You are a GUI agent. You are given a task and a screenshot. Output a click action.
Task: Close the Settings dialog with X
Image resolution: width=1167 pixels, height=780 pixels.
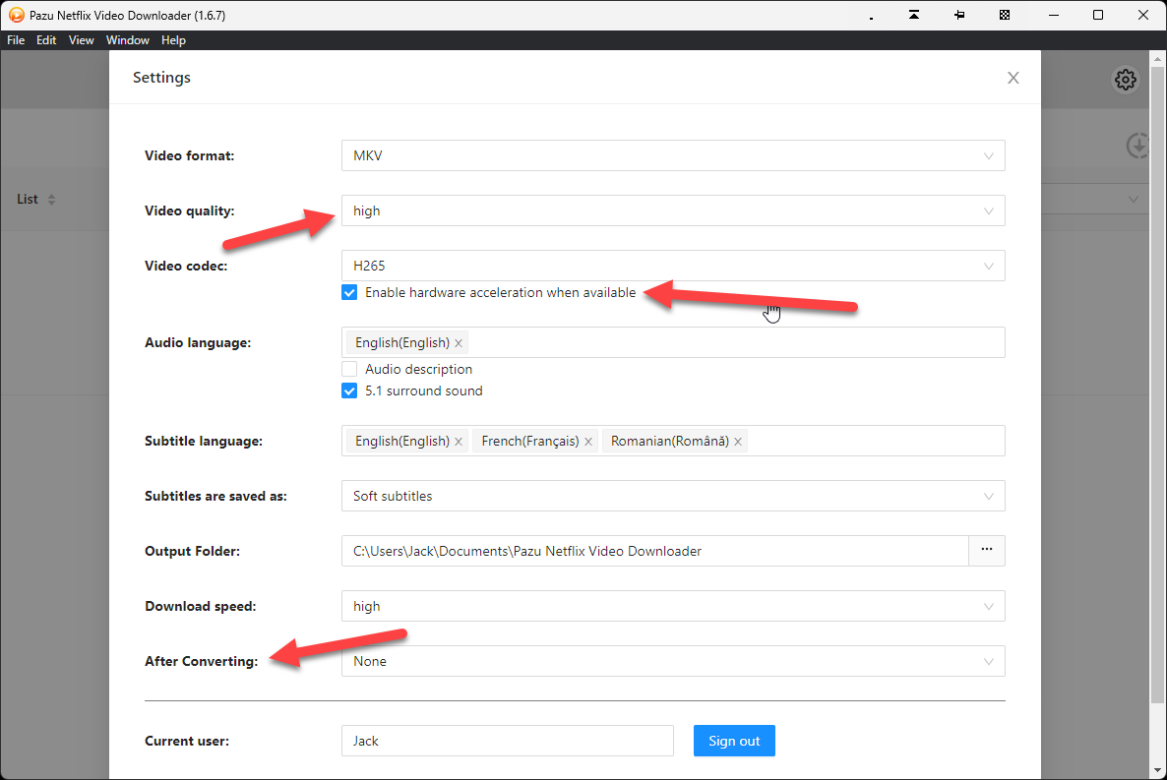pos(1013,78)
